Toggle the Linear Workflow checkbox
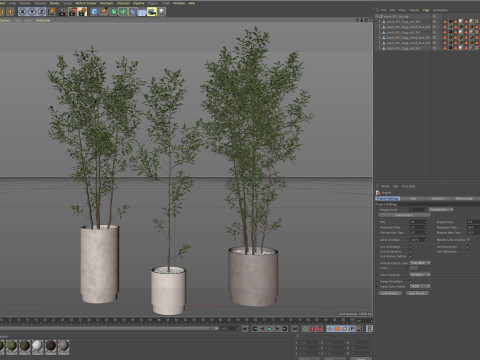480x360 pixels. [411, 282]
